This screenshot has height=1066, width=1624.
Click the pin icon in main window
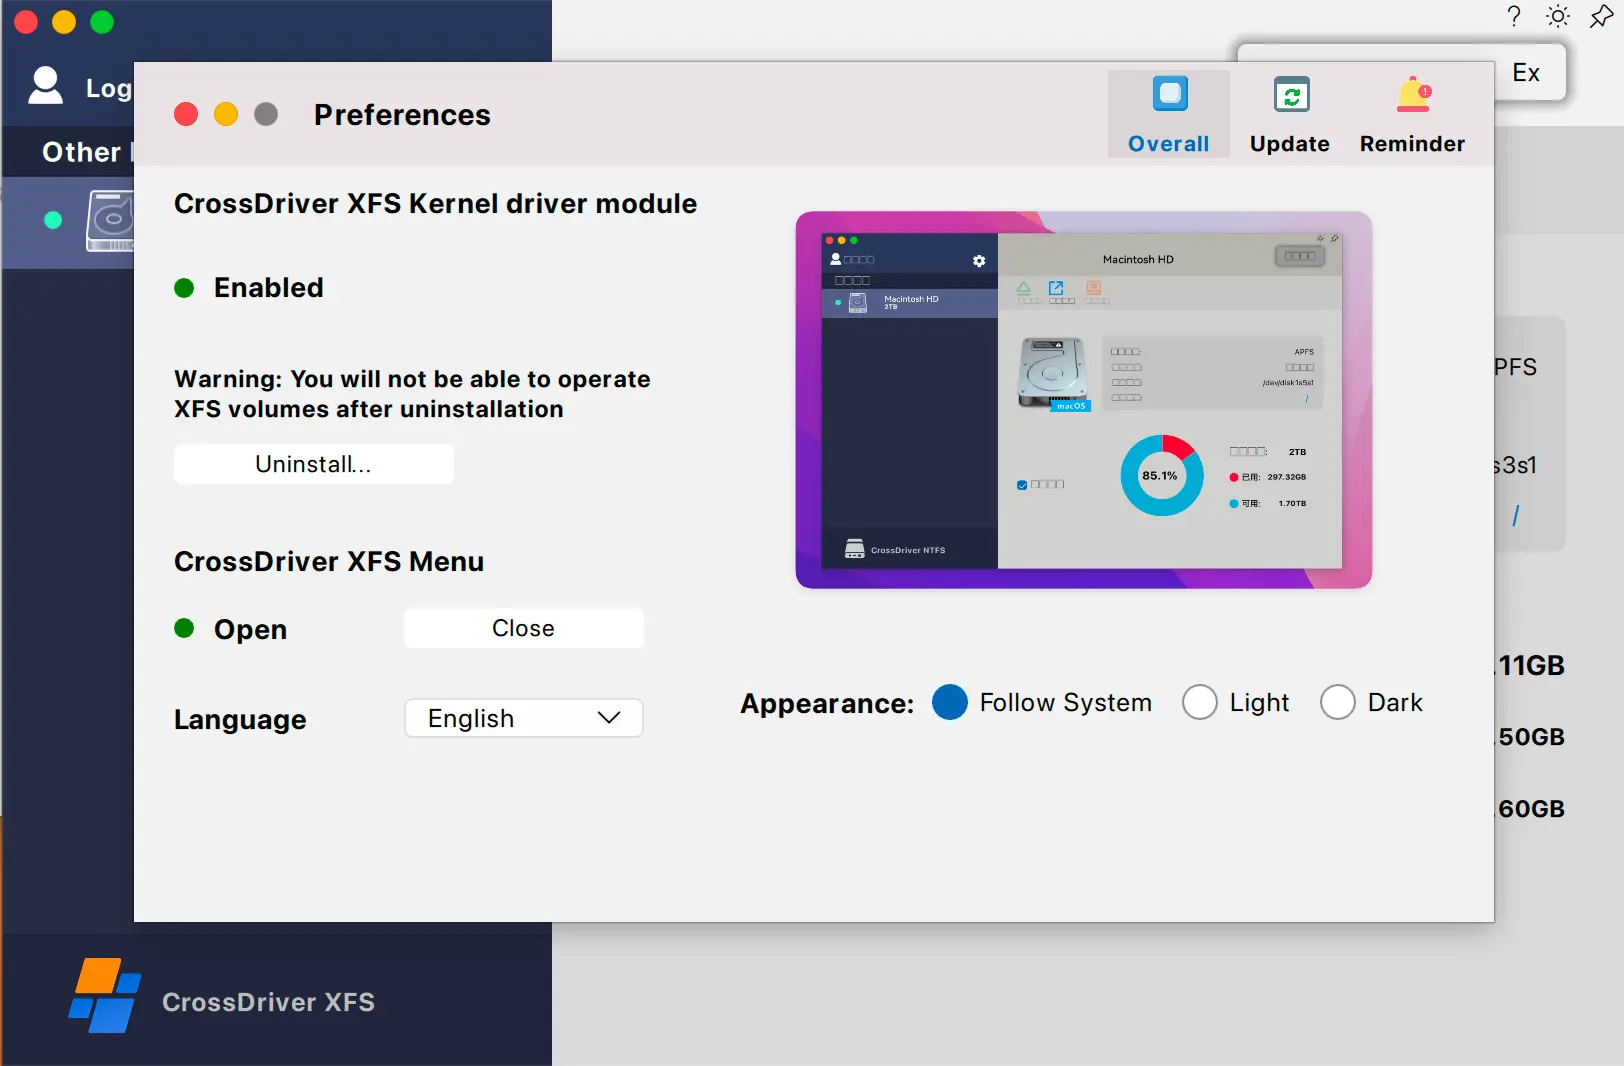(1601, 16)
